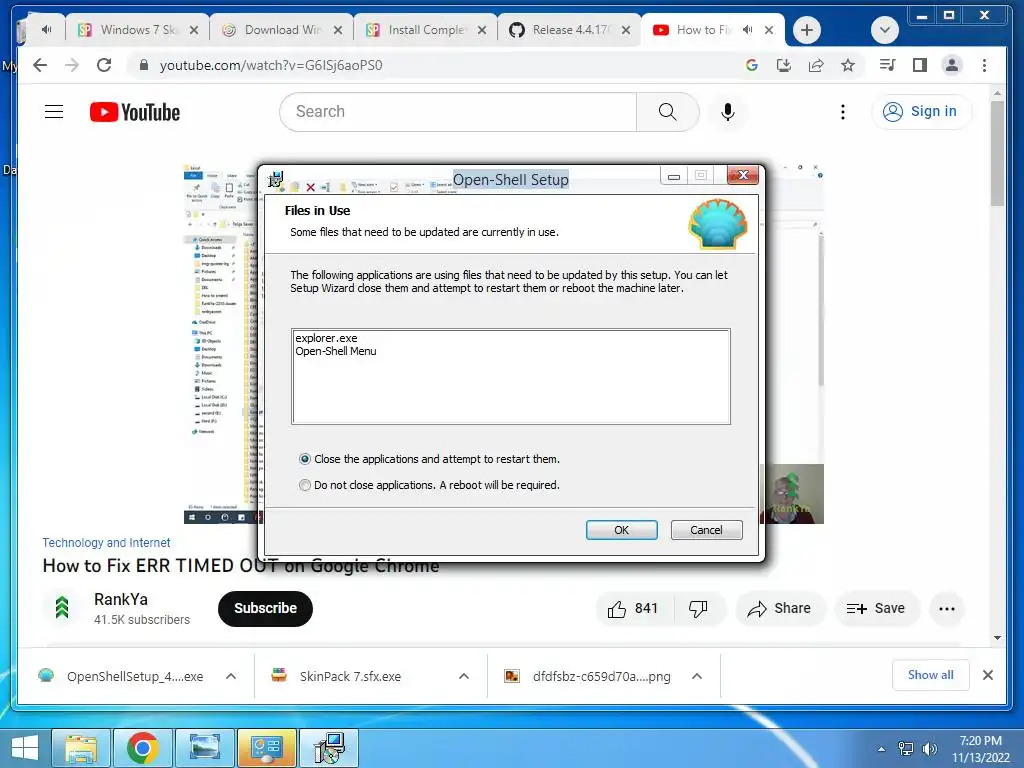Select Close the applications and restart radio

coord(304,459)
